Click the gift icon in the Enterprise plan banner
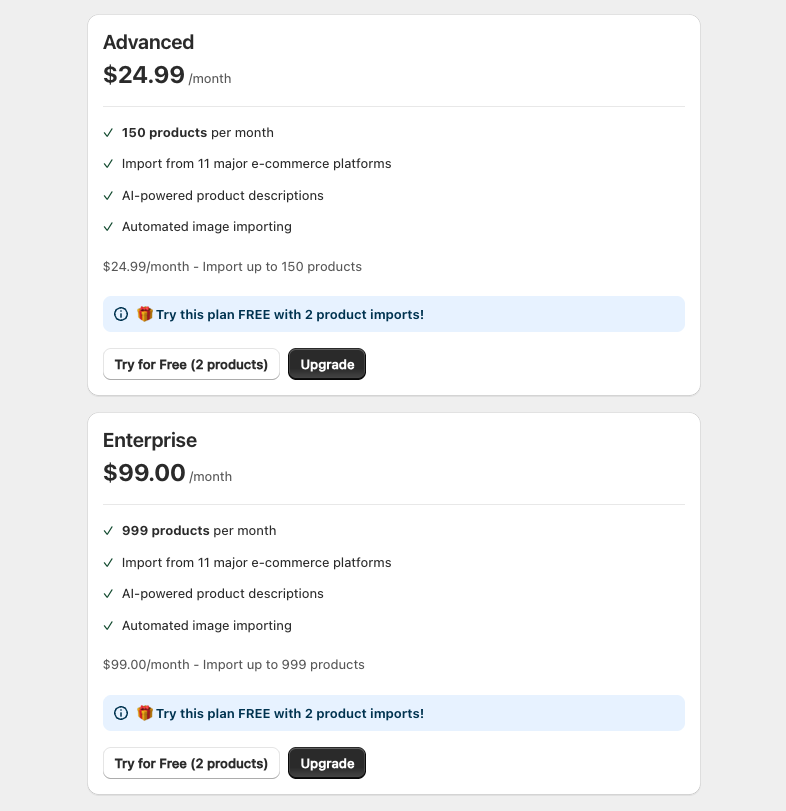The height and width of the screenshot is (811, 786). (x=143, y=712)
